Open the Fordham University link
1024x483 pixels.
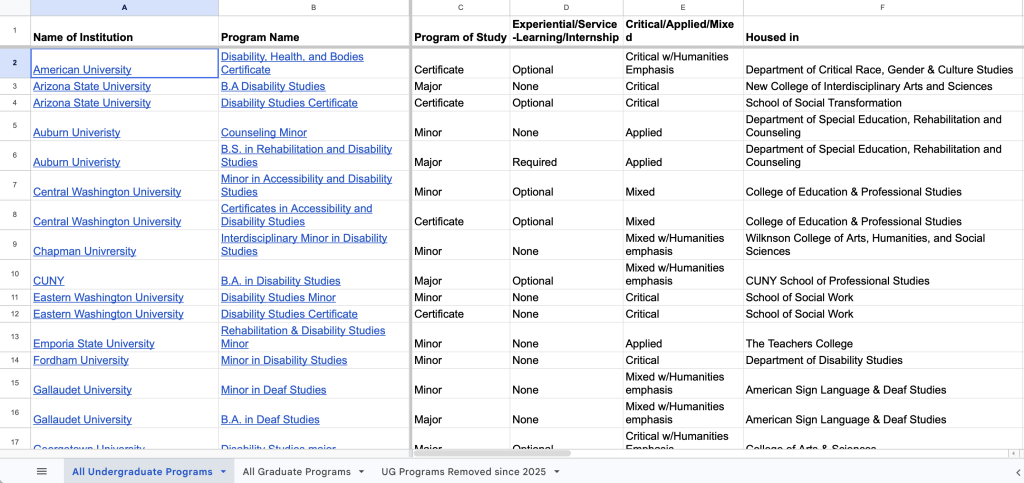pos(81,360)
